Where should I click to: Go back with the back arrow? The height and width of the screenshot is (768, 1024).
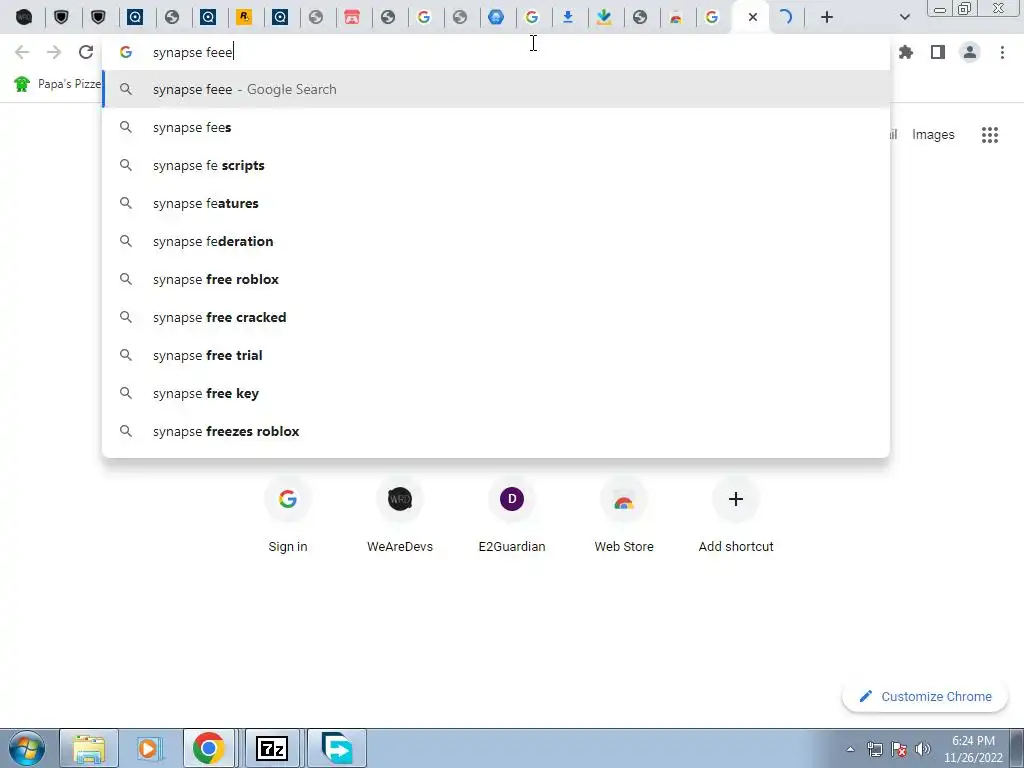click(22, 52)
